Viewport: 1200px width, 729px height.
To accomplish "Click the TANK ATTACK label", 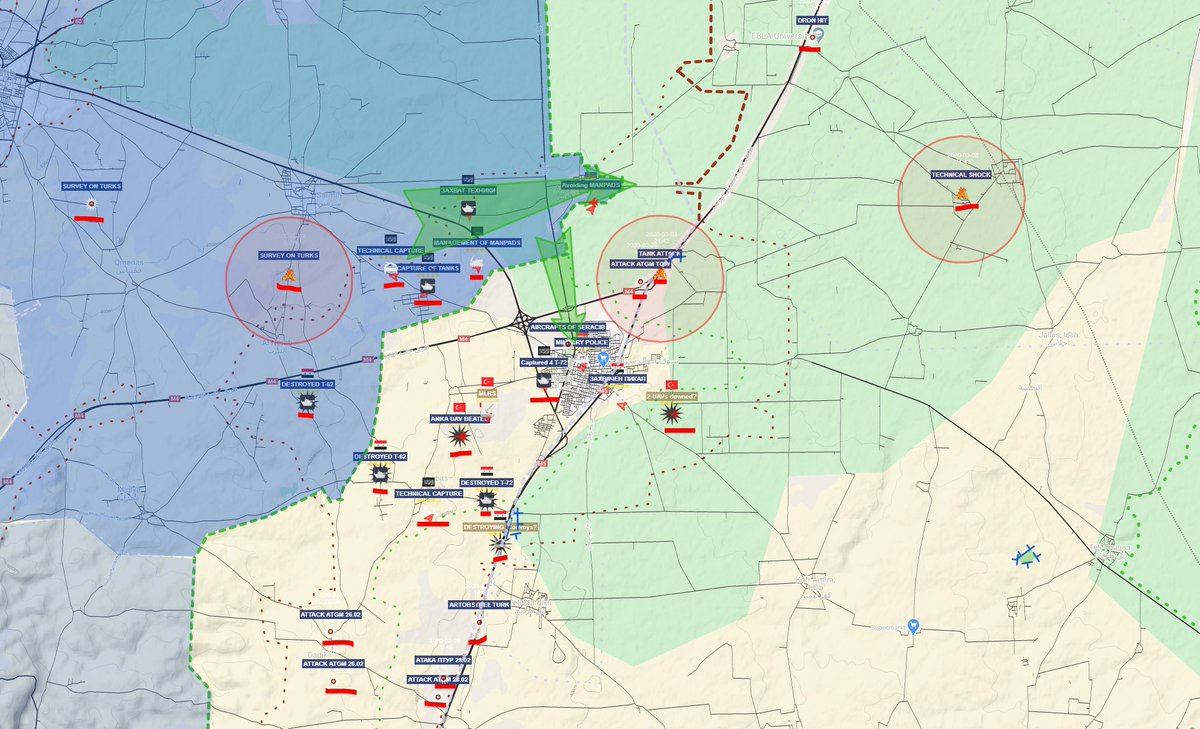I will pyautogui.click(x=660, y=254).
